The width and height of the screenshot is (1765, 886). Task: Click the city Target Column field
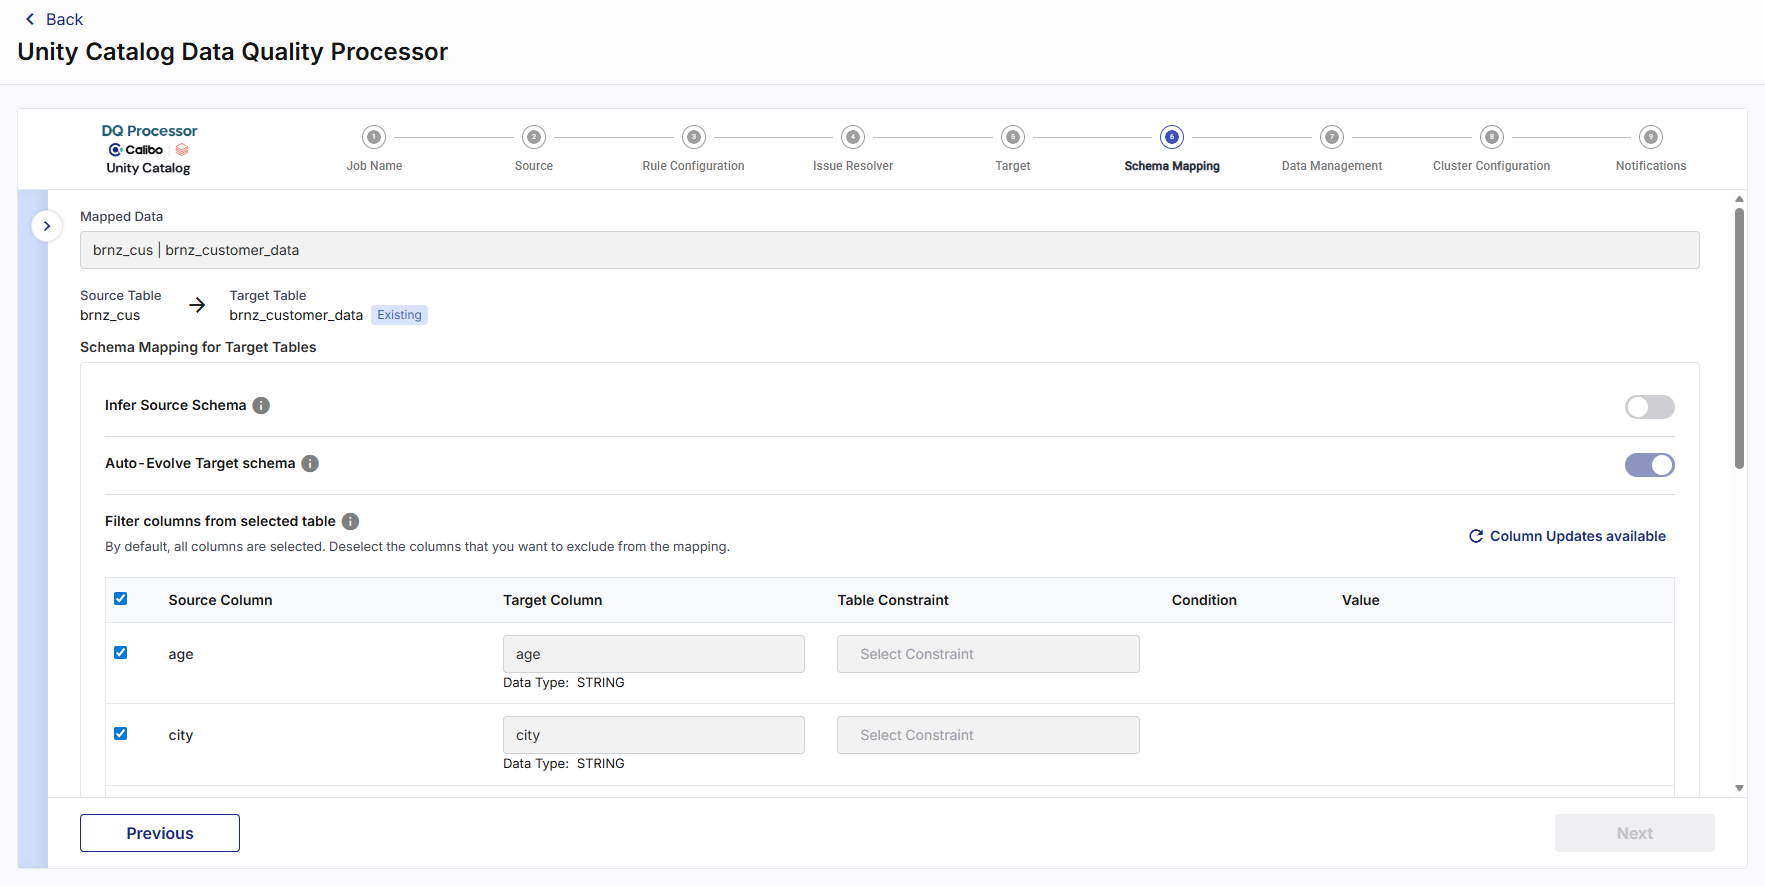coord(654,735)
